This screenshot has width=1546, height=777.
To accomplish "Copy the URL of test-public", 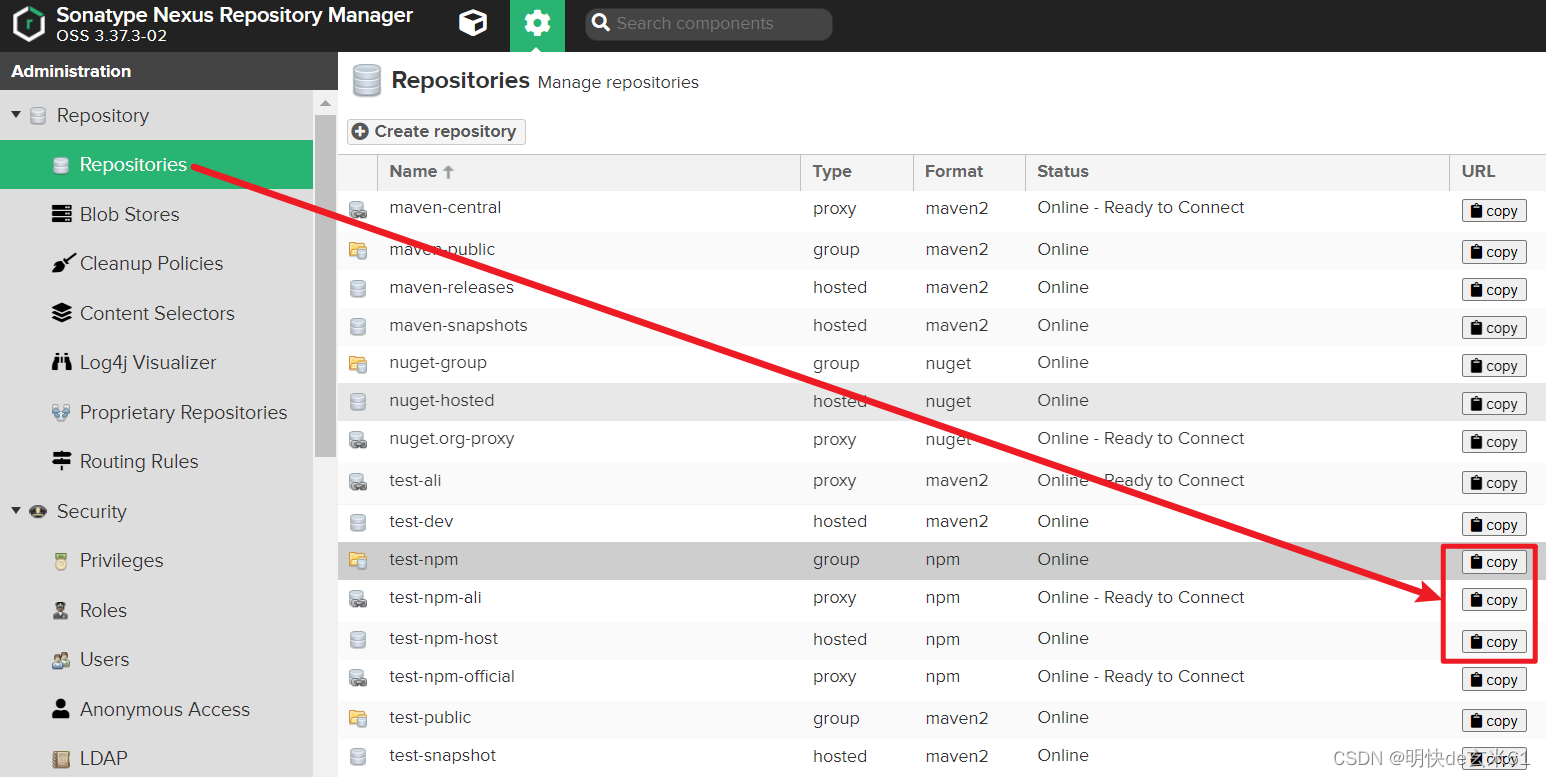I will click(x=1494, y=720).
